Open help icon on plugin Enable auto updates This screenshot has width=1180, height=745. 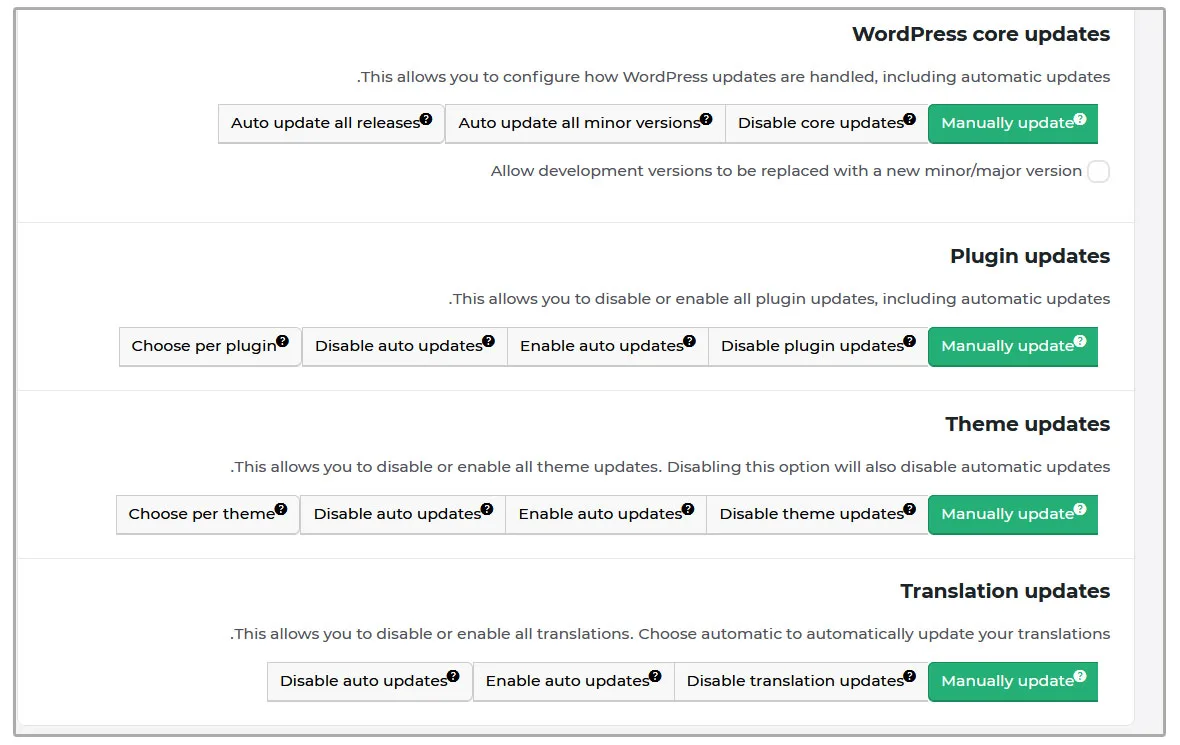coord(689,341)
